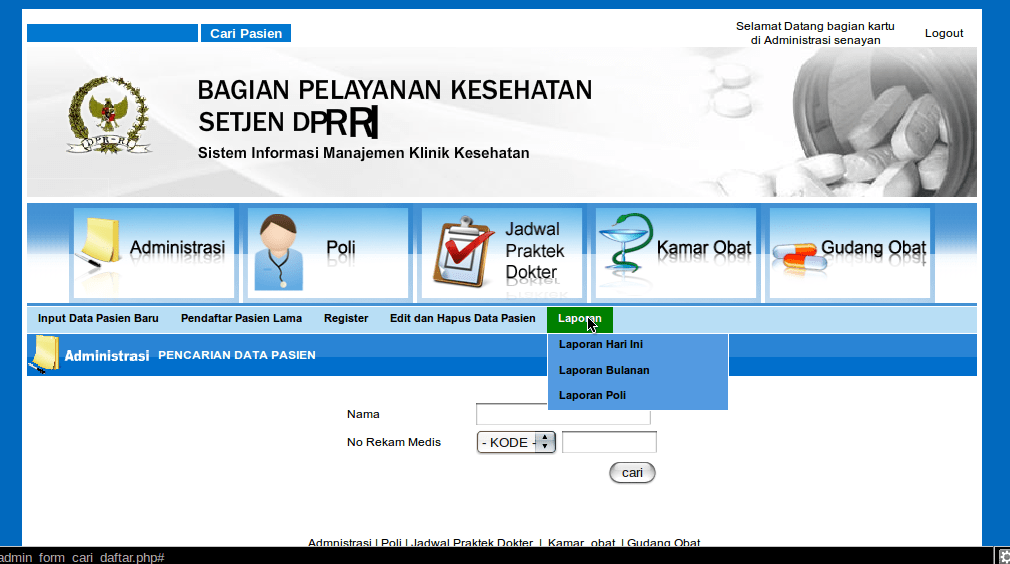Open Jadwal Praktek Dokter clipboard tile

[502, 253]
